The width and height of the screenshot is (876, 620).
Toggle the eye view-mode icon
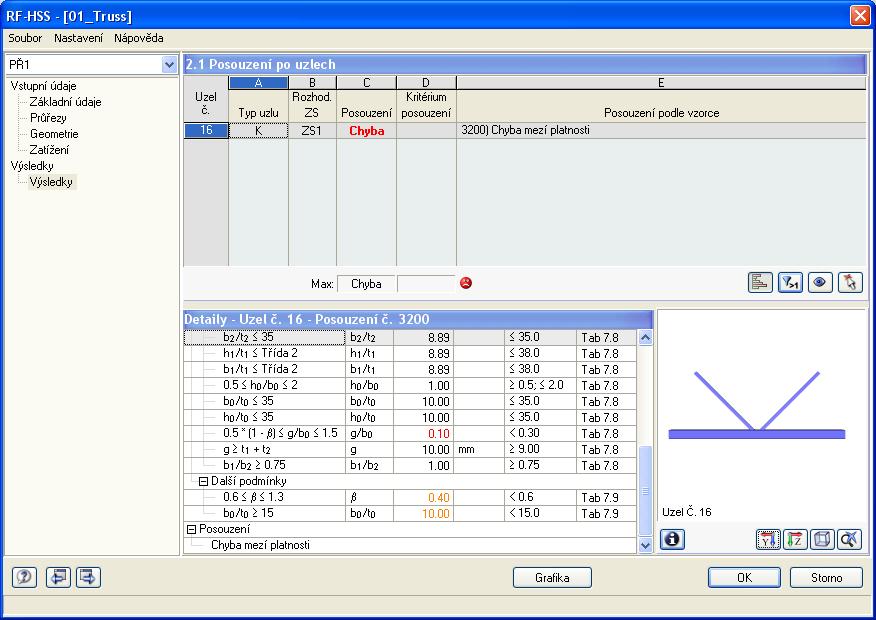(x=820, y=283)
